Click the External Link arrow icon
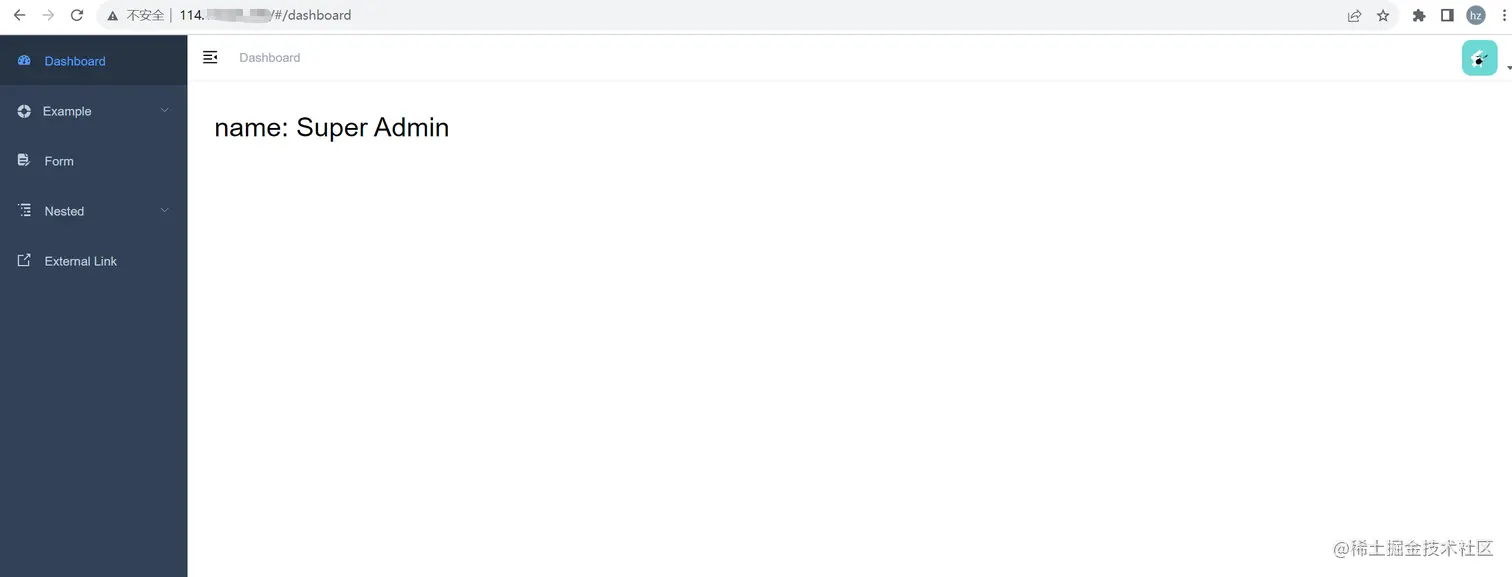Screen dimensions: 1512x577 coord(24,260)
